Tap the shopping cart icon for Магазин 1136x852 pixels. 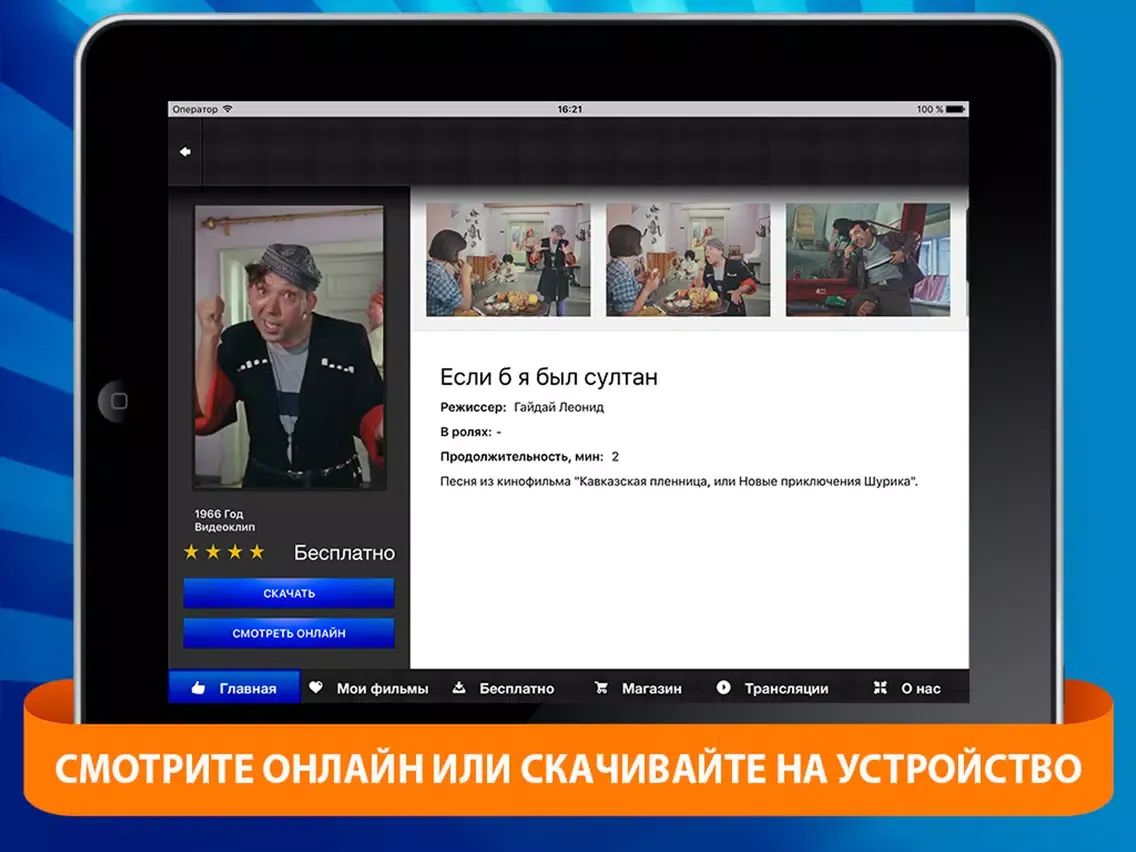[x=601, y=688]
